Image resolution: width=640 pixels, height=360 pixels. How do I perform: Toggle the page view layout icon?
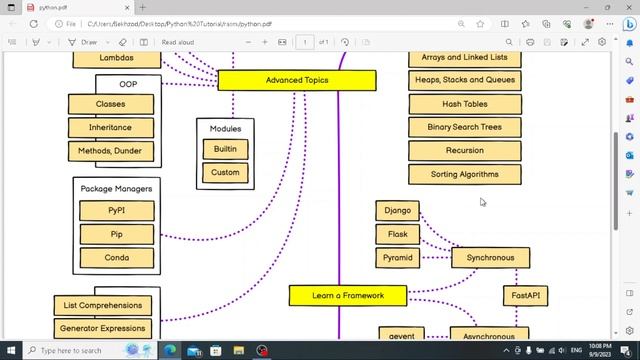tap(144, 42)
